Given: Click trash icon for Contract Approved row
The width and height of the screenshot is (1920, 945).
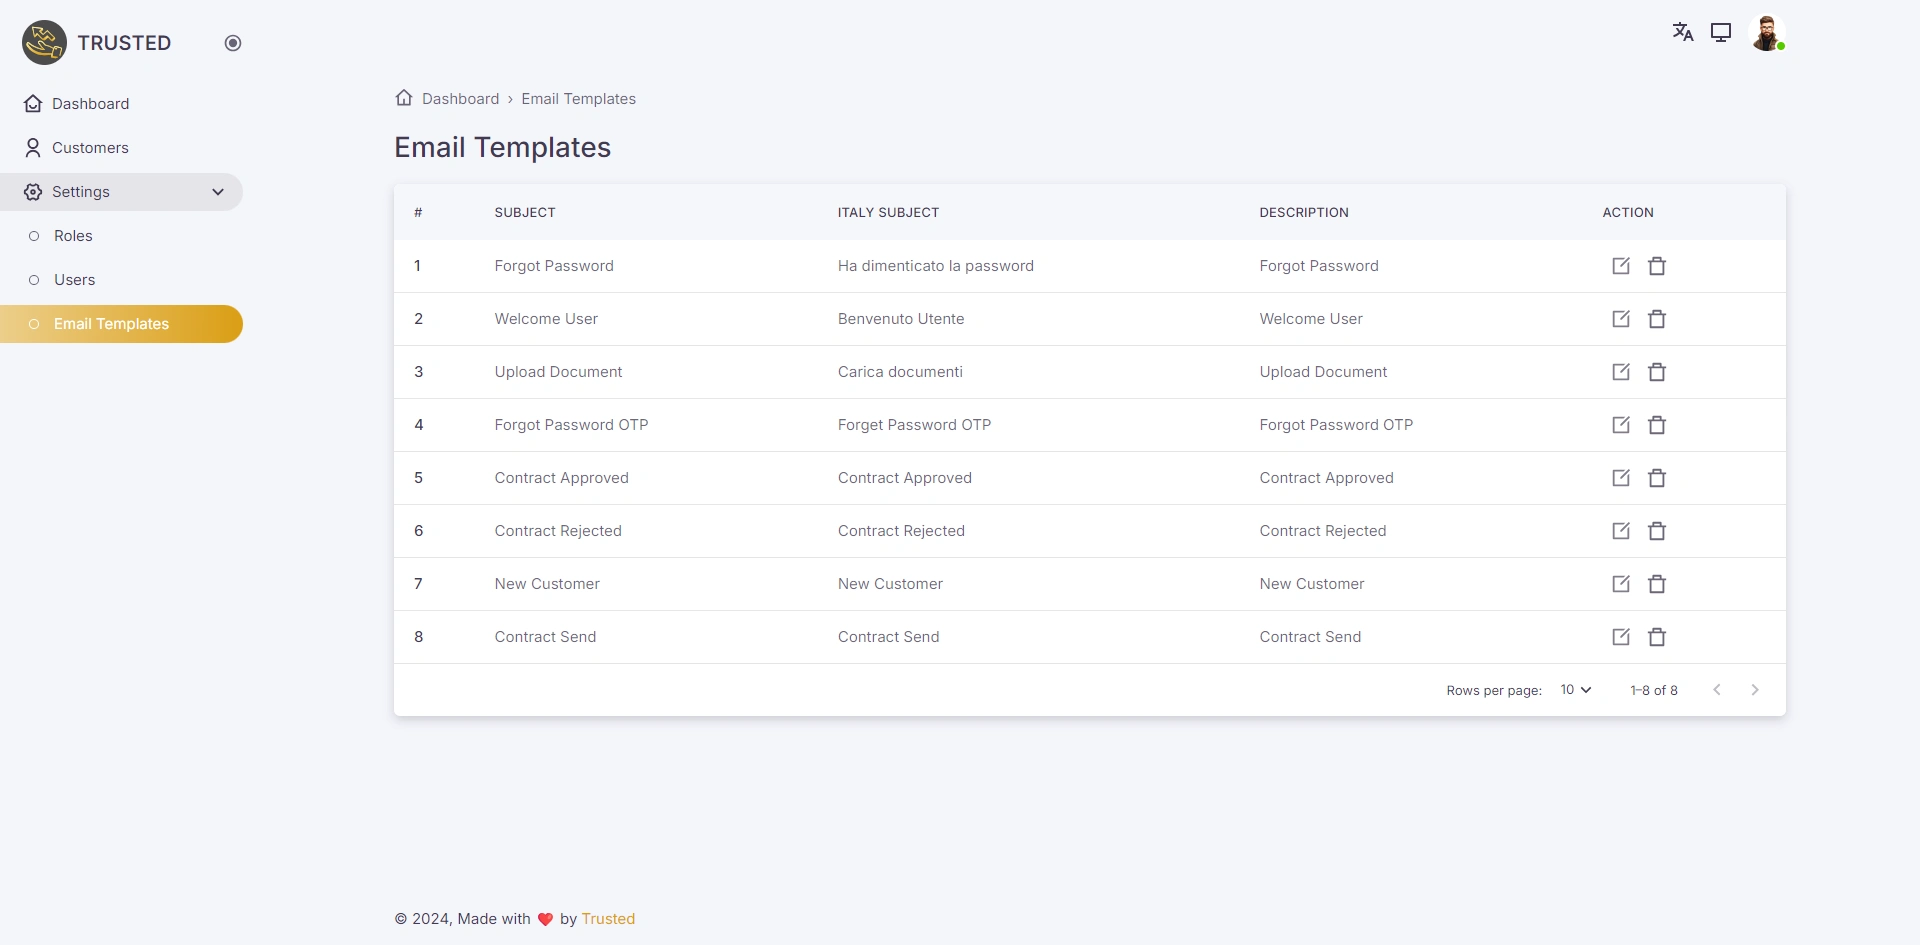Looking at the screenshot, I should coord(1657,478).
